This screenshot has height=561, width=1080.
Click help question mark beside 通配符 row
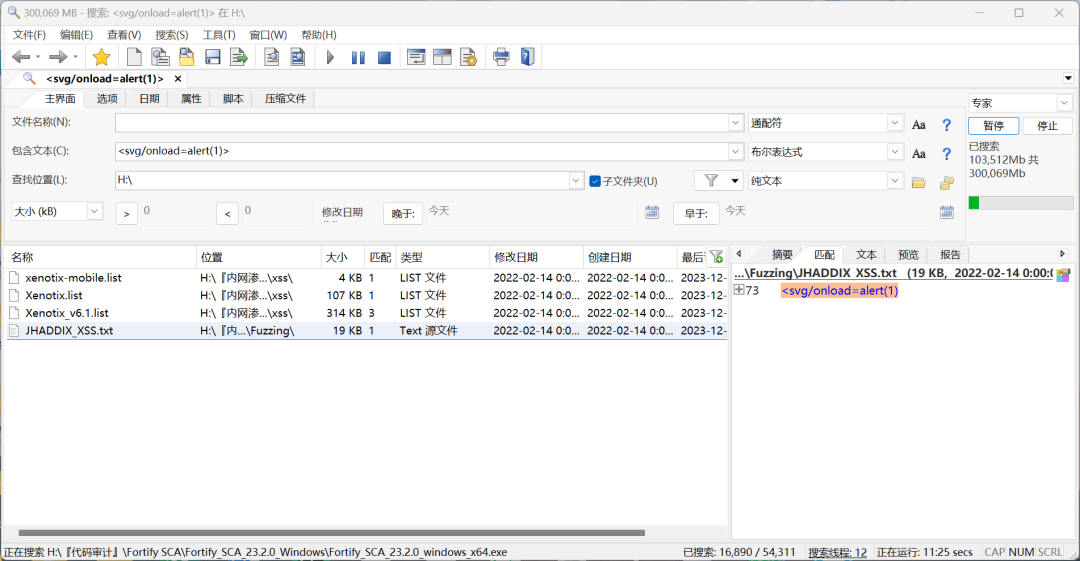click(946, 125)
